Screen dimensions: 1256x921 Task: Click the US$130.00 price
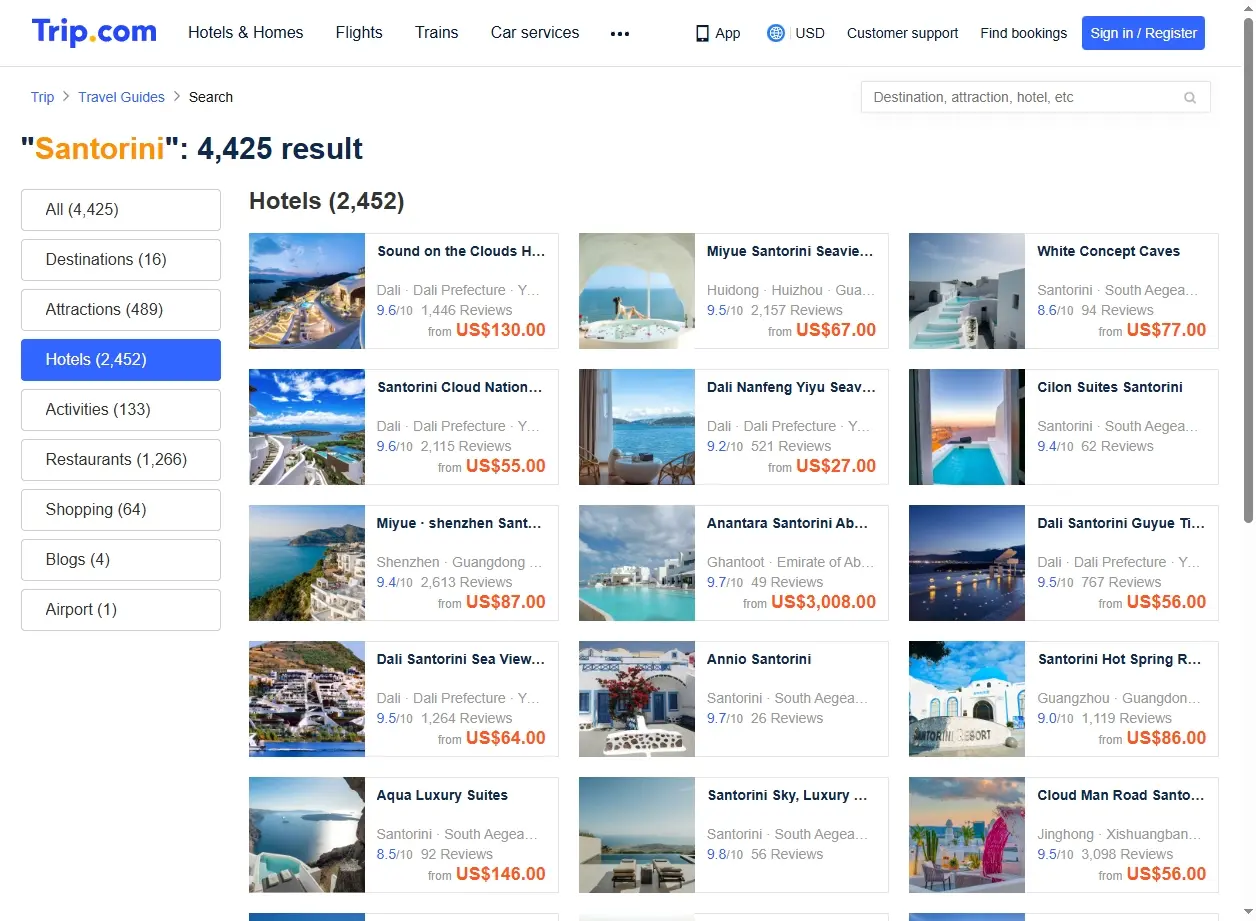coord(501,330)
